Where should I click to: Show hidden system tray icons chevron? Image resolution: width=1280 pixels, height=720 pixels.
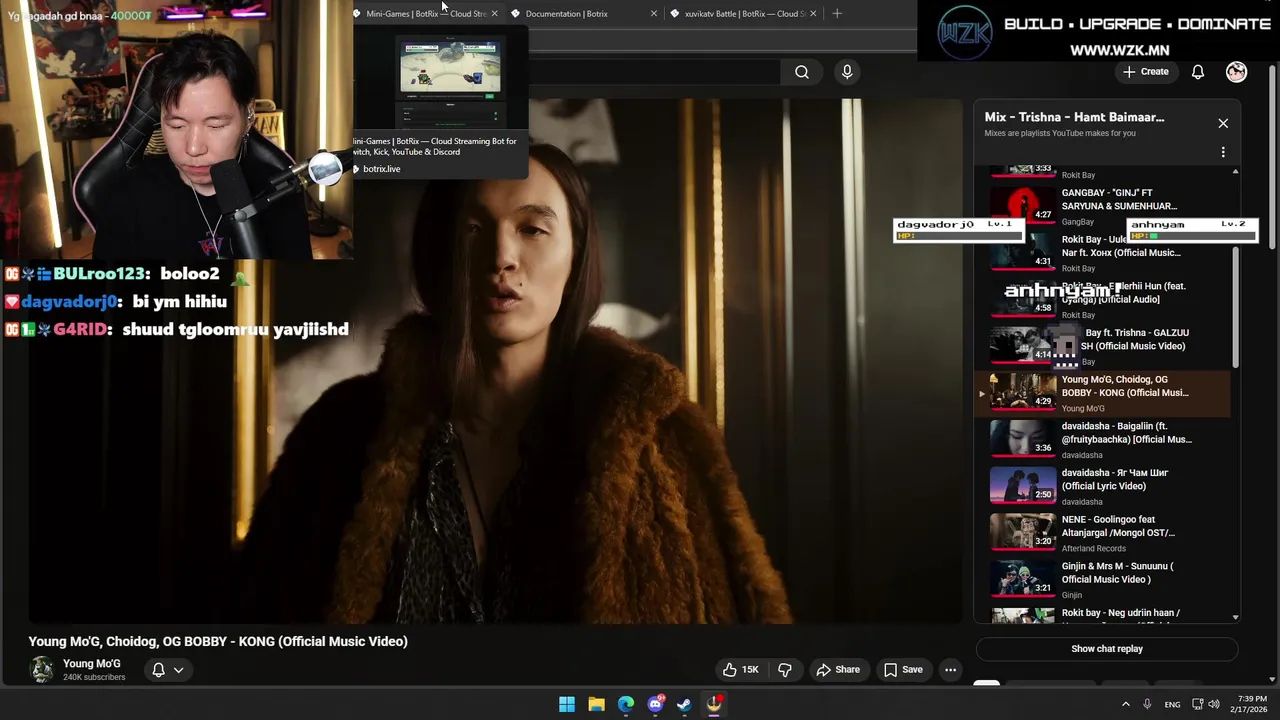click(1125, 705)
